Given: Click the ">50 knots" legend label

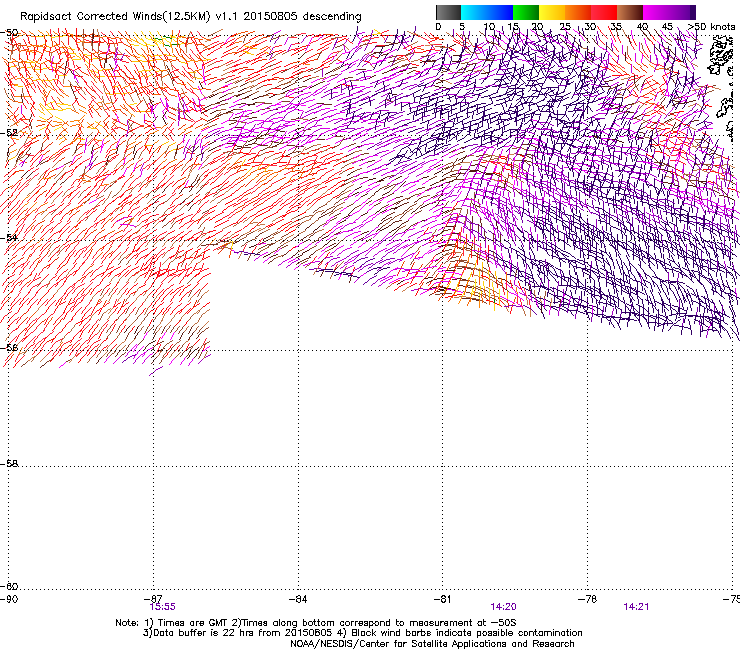Looking at the screenshot, I should click(x=711, y=27).
